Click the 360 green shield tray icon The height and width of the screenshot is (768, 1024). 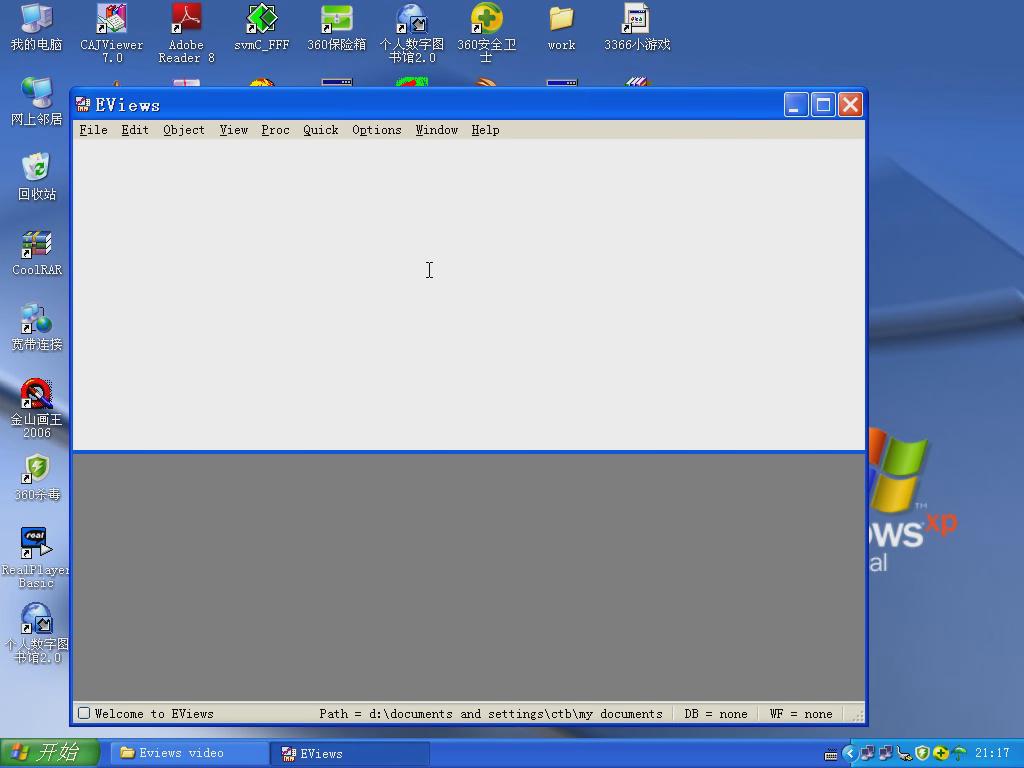pyautogui.click(x=922, y=754)
